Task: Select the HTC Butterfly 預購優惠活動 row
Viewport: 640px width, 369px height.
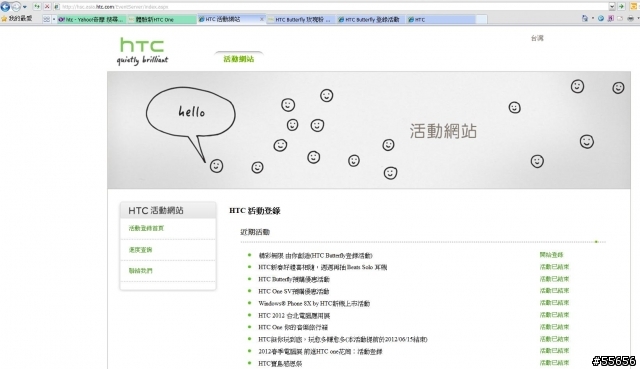Action: pyautogui.click(x=294, y=279)
